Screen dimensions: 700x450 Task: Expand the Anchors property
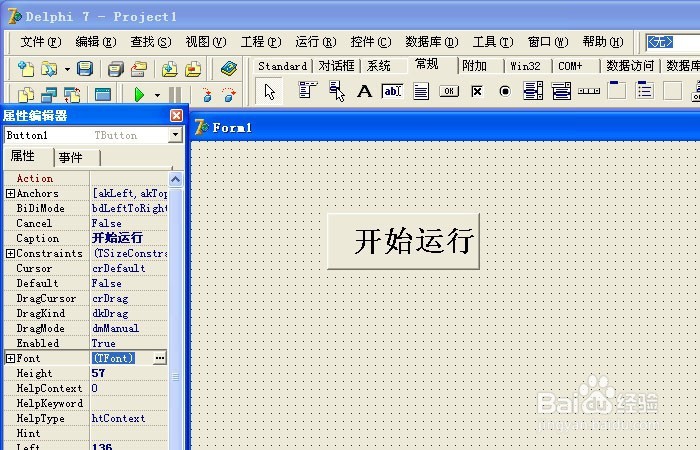point(10,193)
